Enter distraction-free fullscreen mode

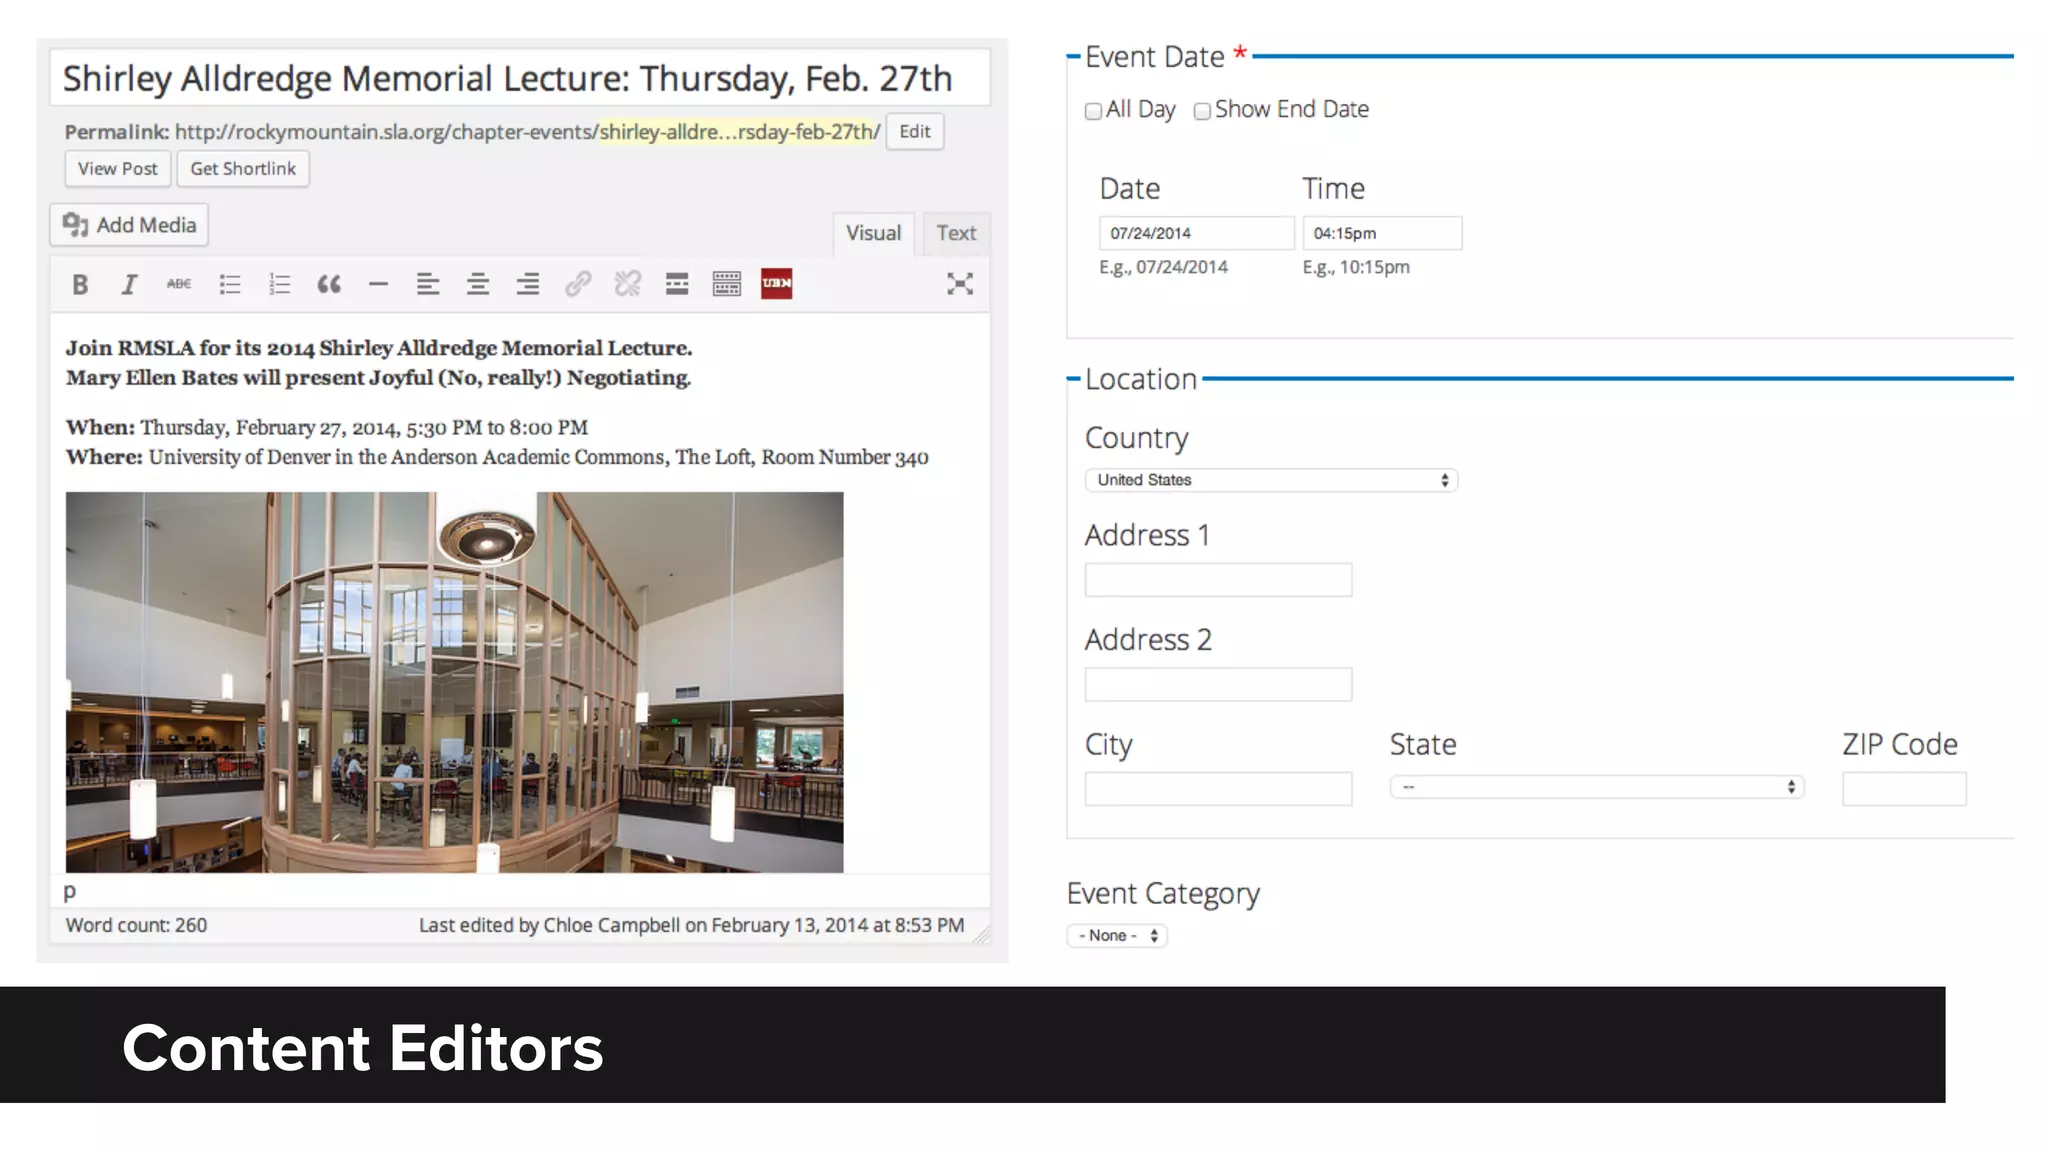pyautogui.click(x=960, y=285)
